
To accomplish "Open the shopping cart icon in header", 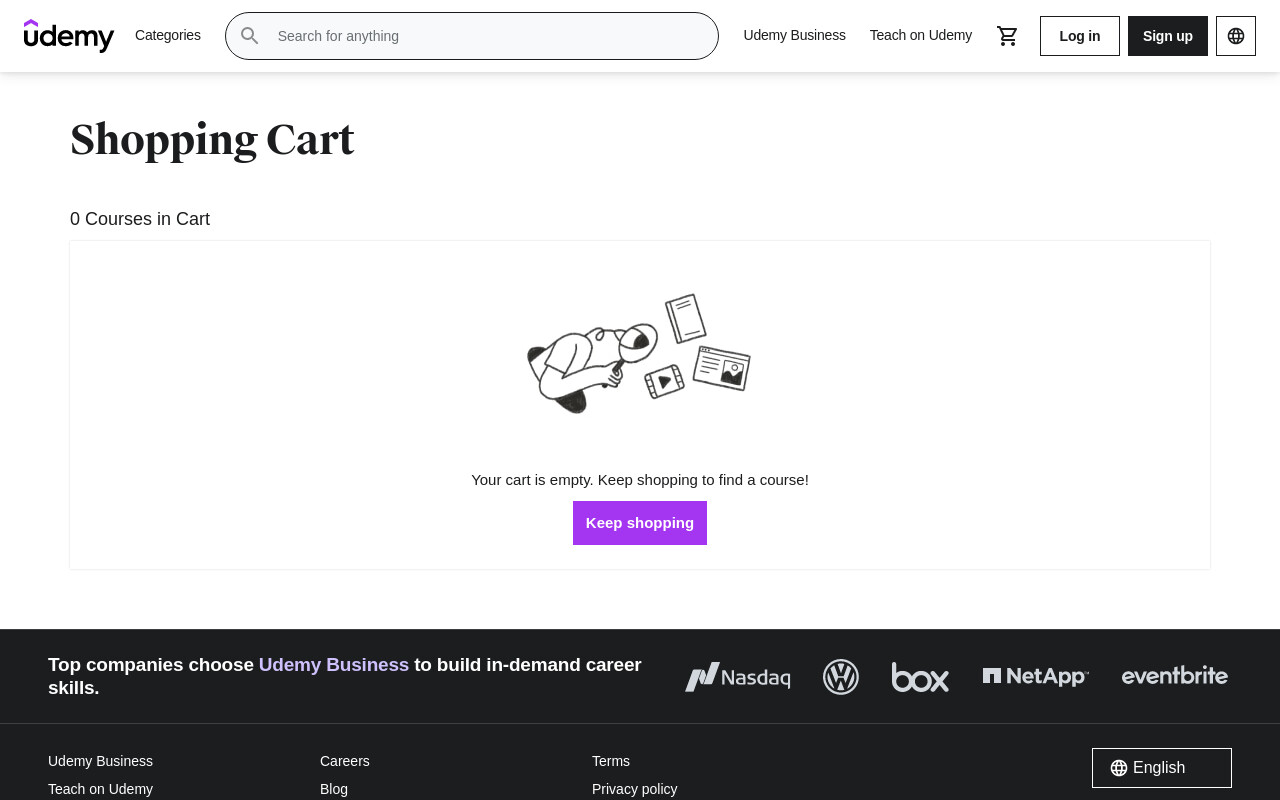I will pyautogui.click(x=1008, y=36).
